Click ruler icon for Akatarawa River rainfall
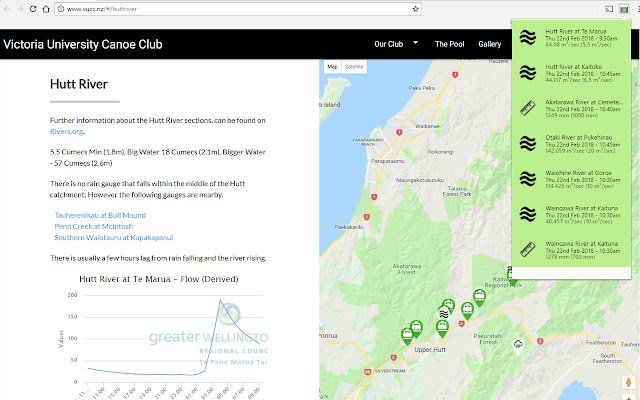 (x=527, y=108)
